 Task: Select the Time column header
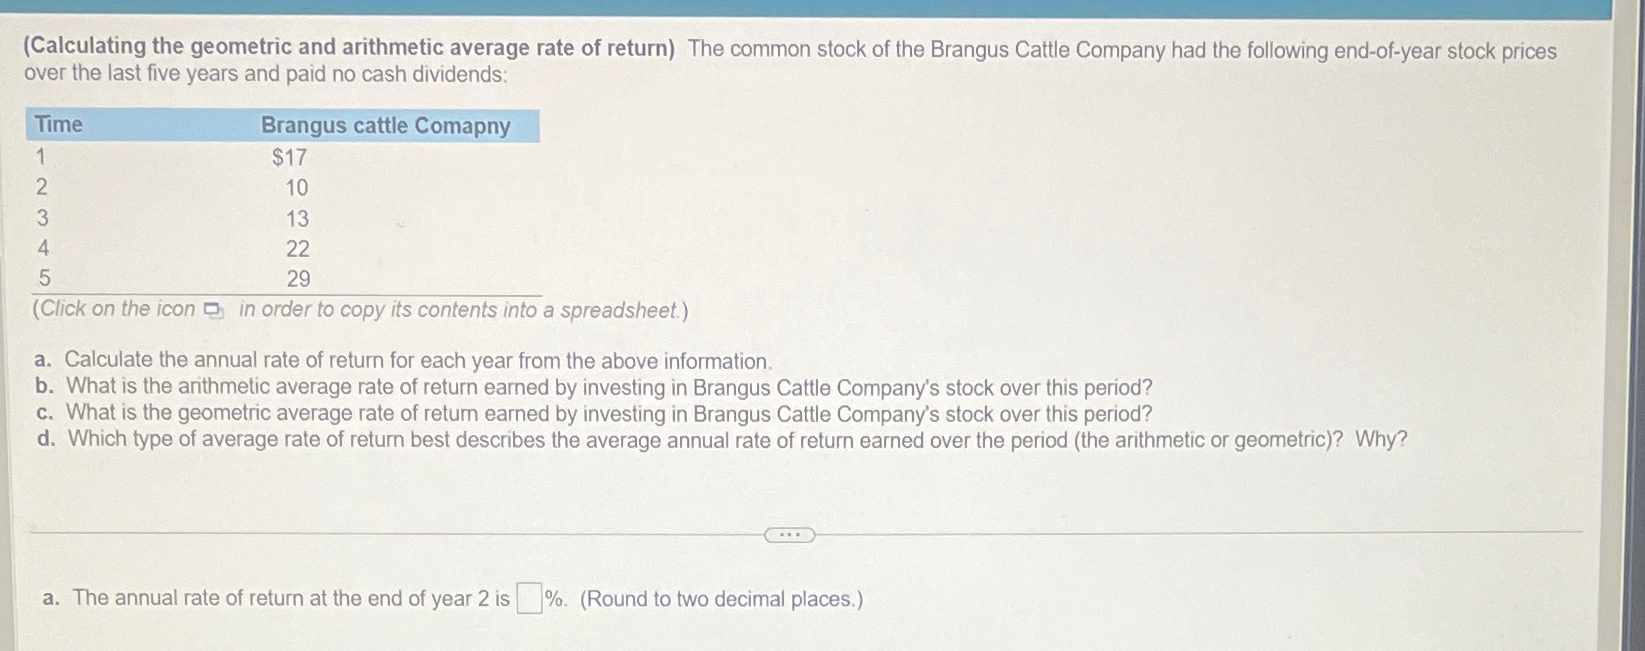pos(59,125)
